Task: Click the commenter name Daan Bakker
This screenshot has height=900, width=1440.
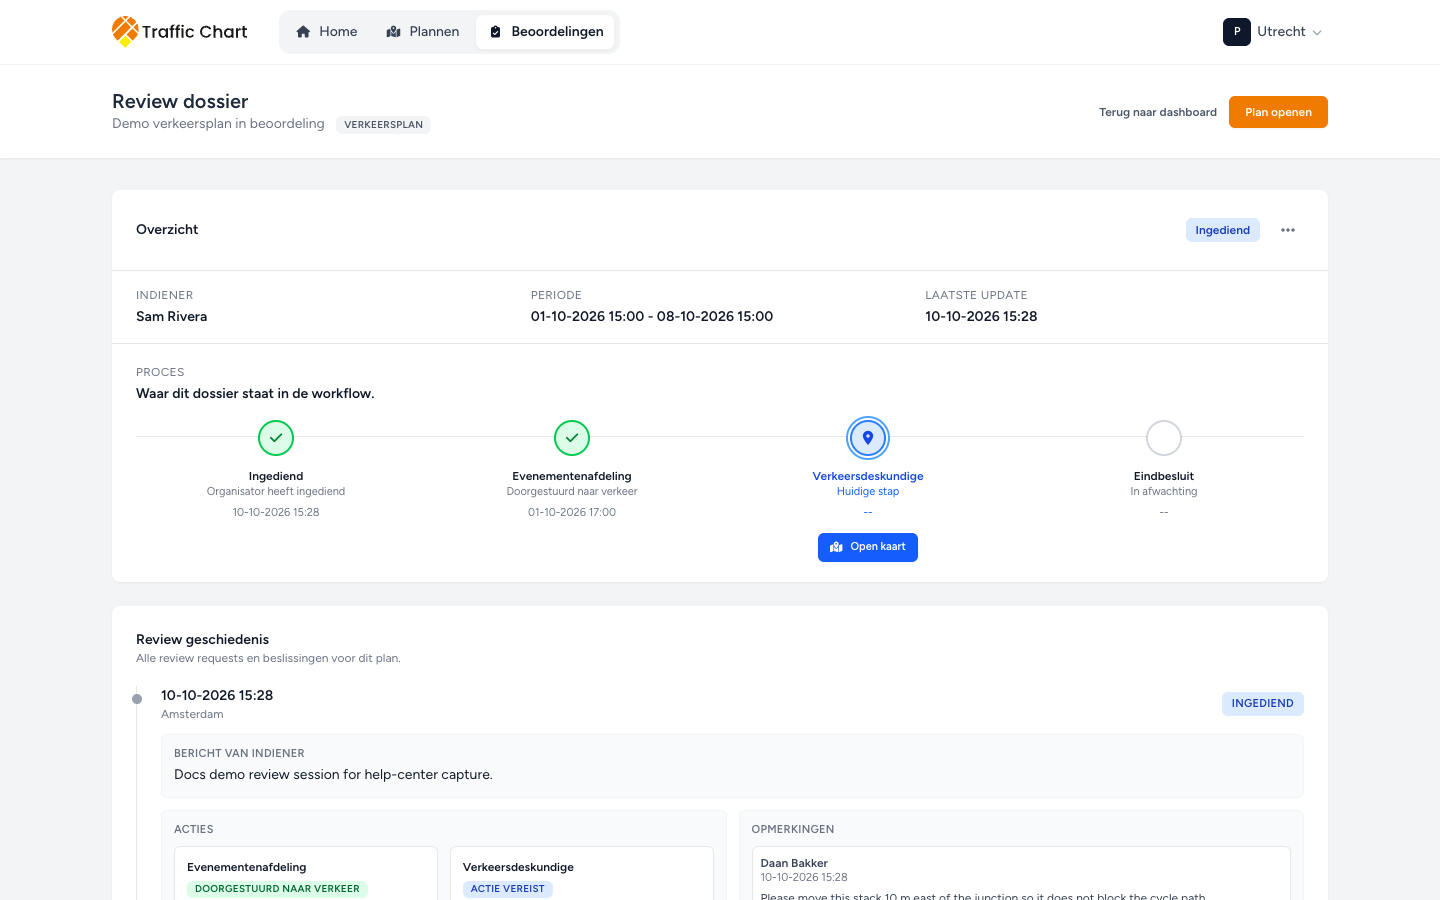Action: pyautogui.click(x=794, y=863)
